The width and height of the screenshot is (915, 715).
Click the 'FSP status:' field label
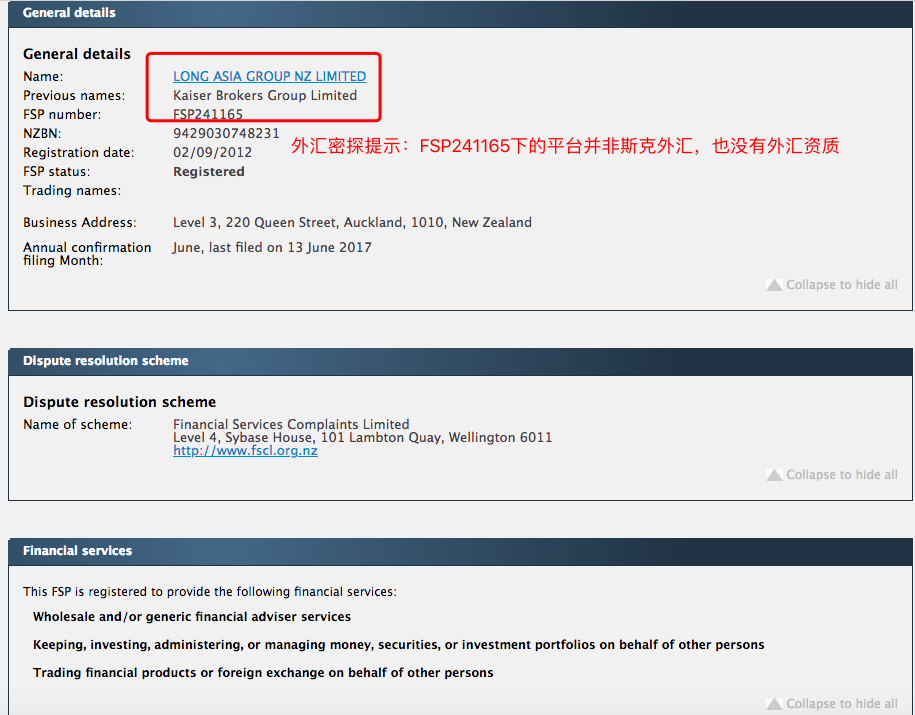click(57, 172)
